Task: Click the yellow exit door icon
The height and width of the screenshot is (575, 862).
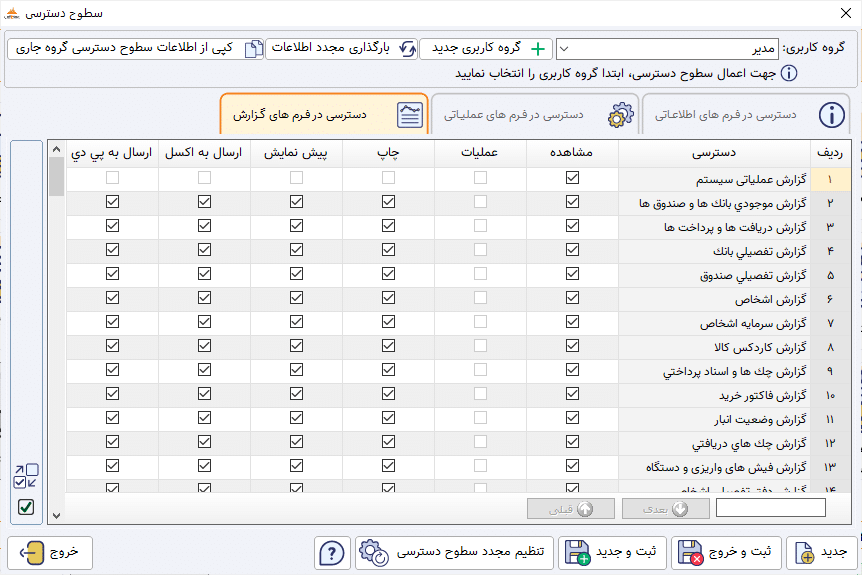Action: point(32,552)
